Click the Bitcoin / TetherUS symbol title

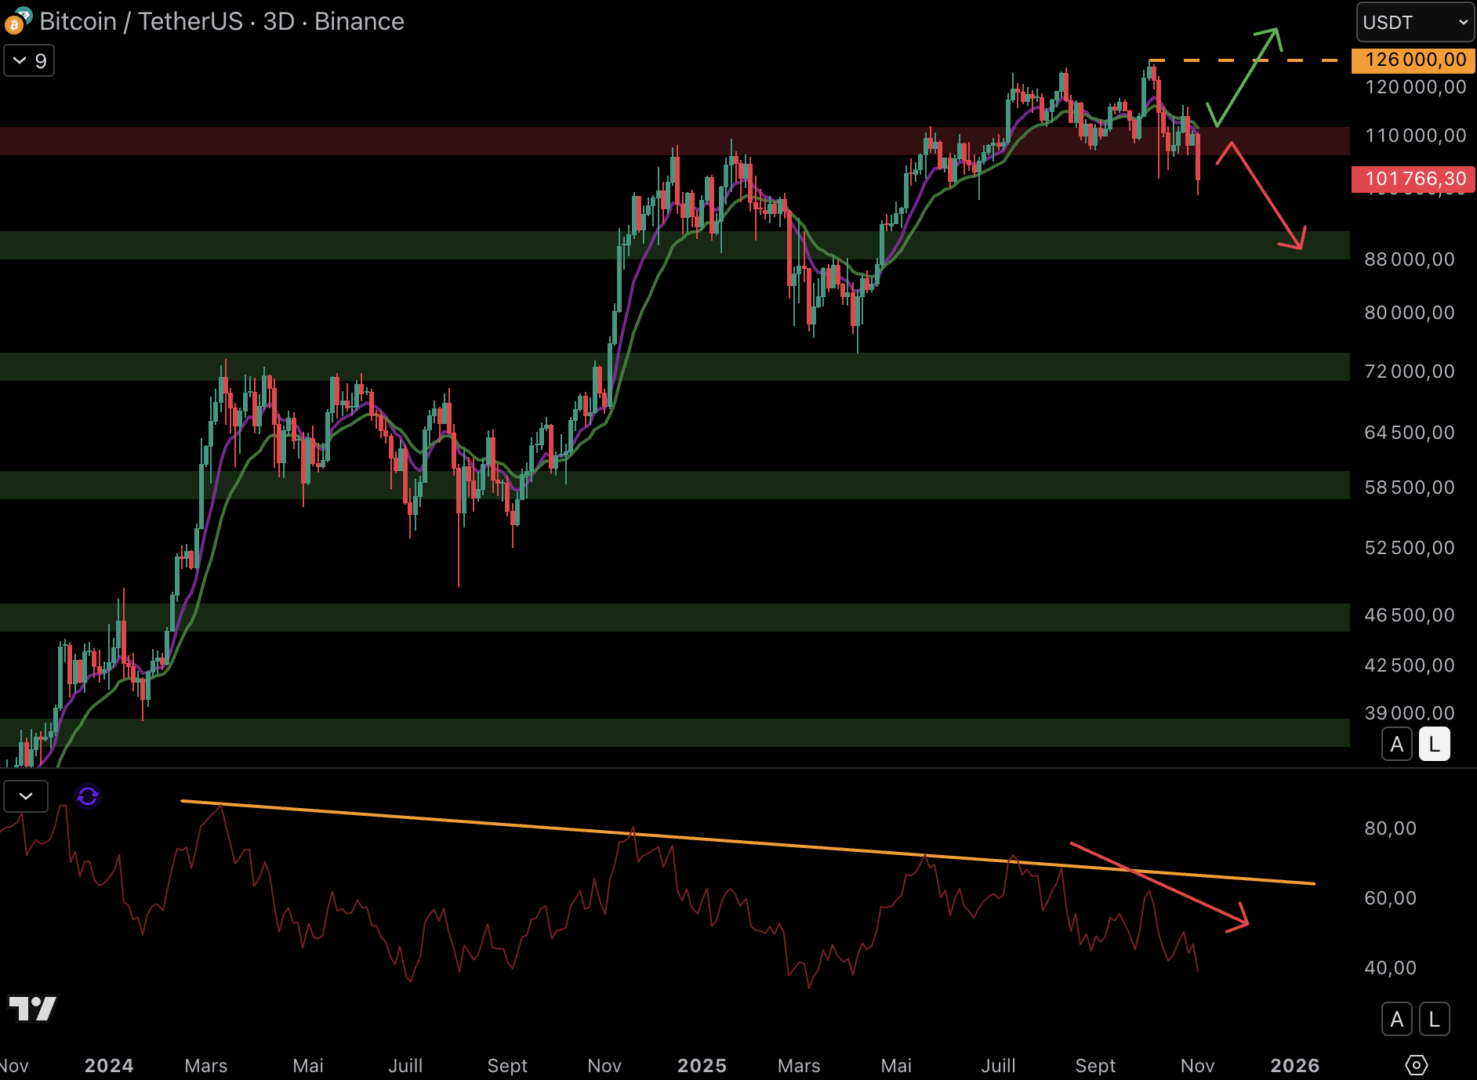coord(140,21)
